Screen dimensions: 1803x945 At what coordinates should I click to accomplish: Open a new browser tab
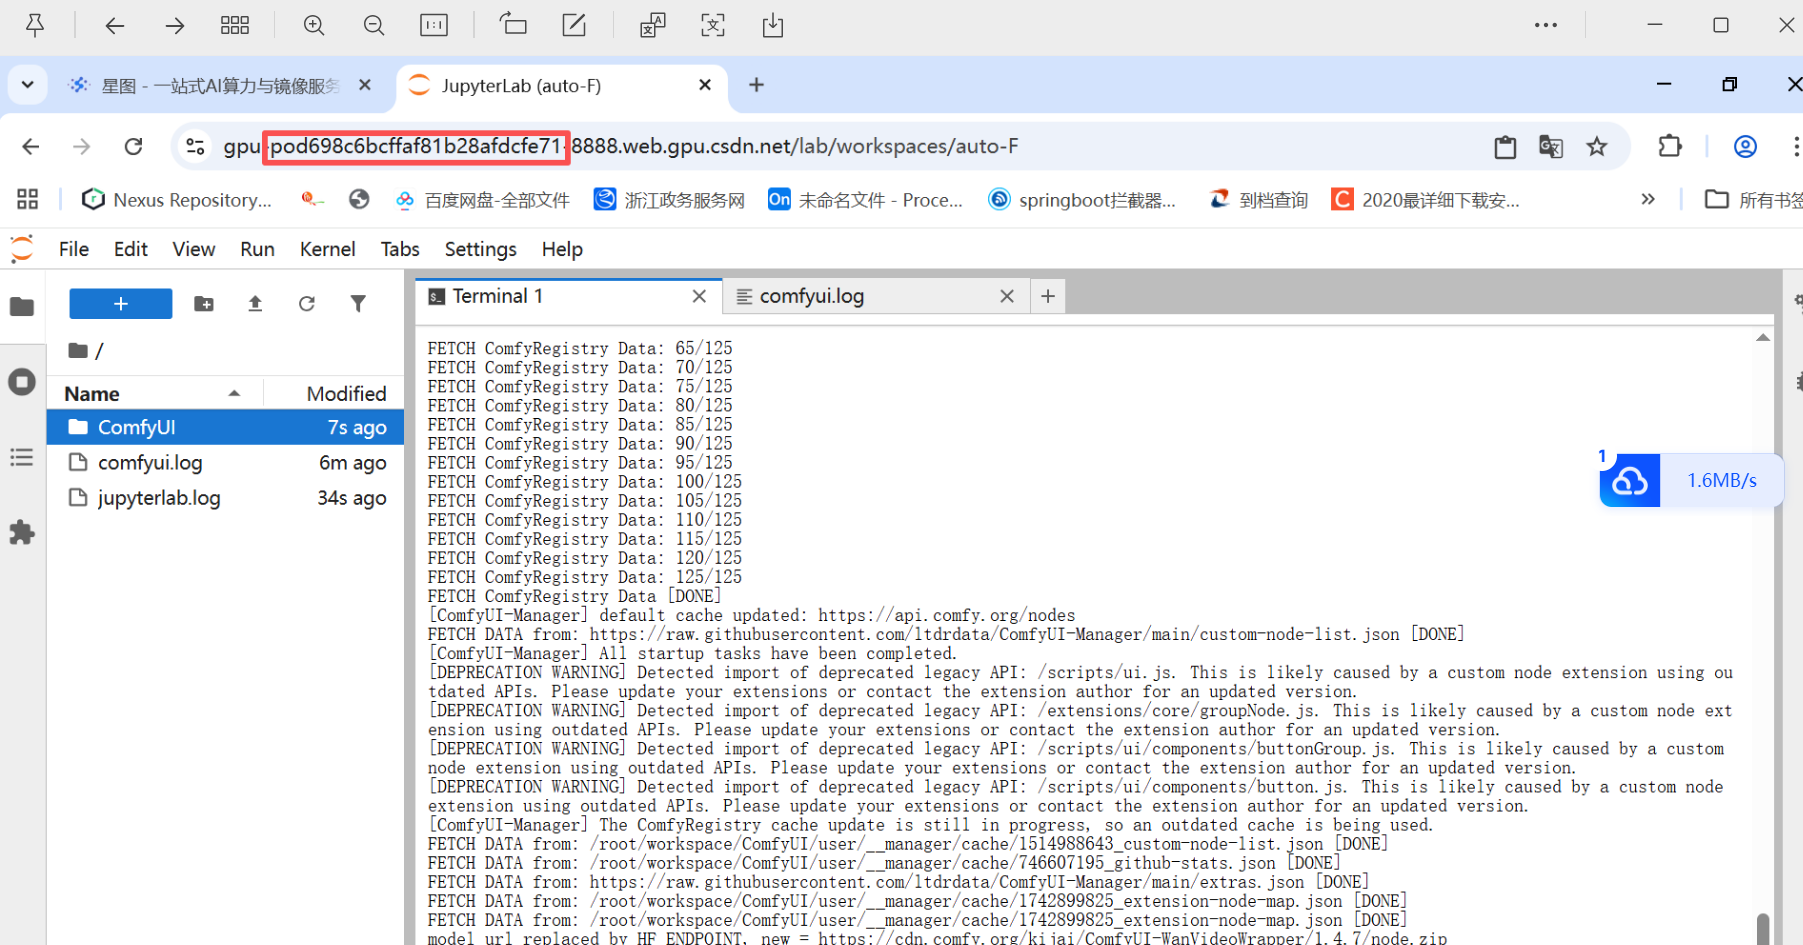click(x=757, y=85)
